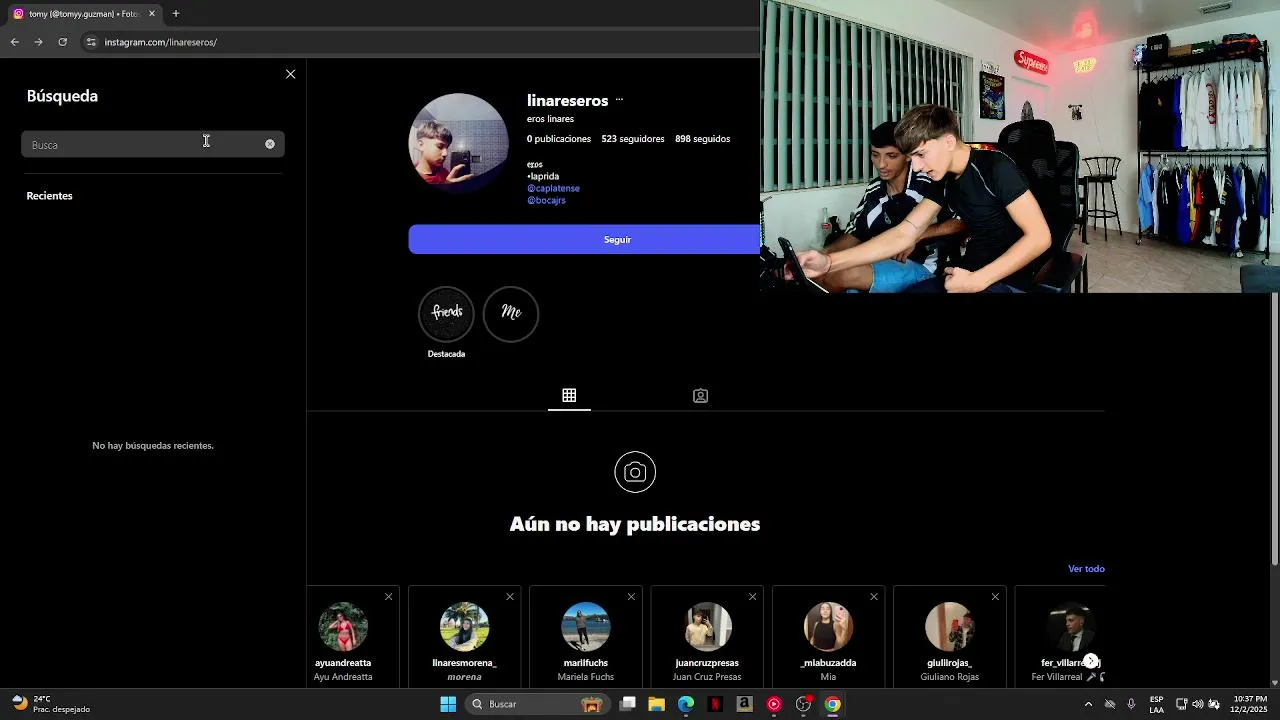Dismiss the _miabuzadda suggestion card
The image size is (1280, 720).
[874, 597]
